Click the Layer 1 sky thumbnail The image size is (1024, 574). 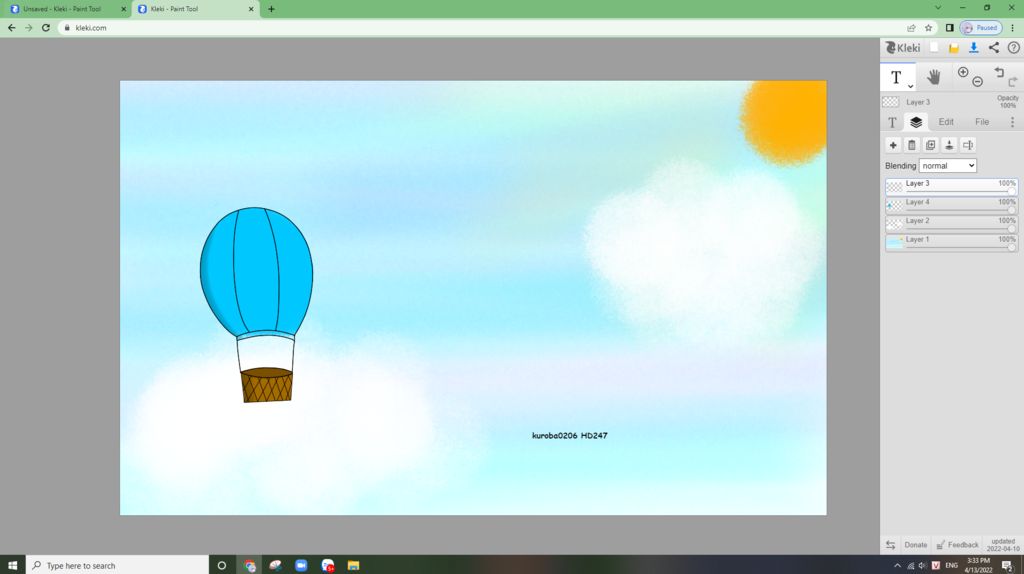pos(894,243)
